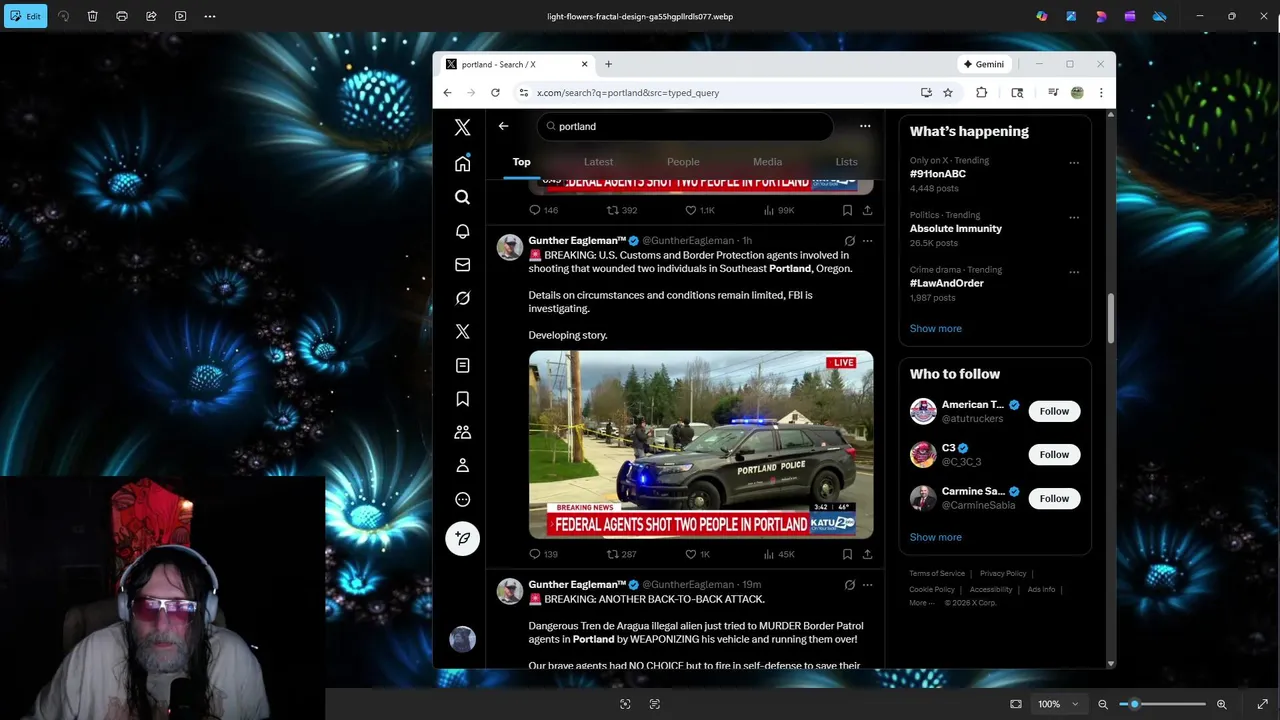The width and height of the screenshot is (1280, 720).
Task: Click the portland search field on X
Action: tap(685, 126)
